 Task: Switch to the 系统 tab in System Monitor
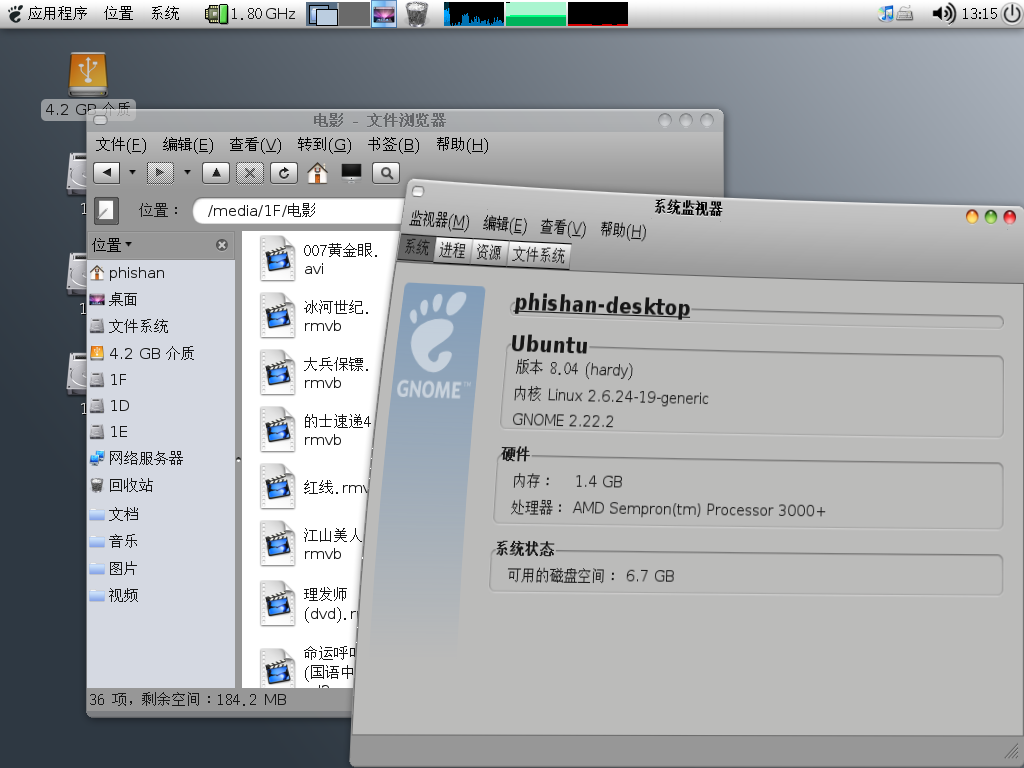[x=417, y=247]
